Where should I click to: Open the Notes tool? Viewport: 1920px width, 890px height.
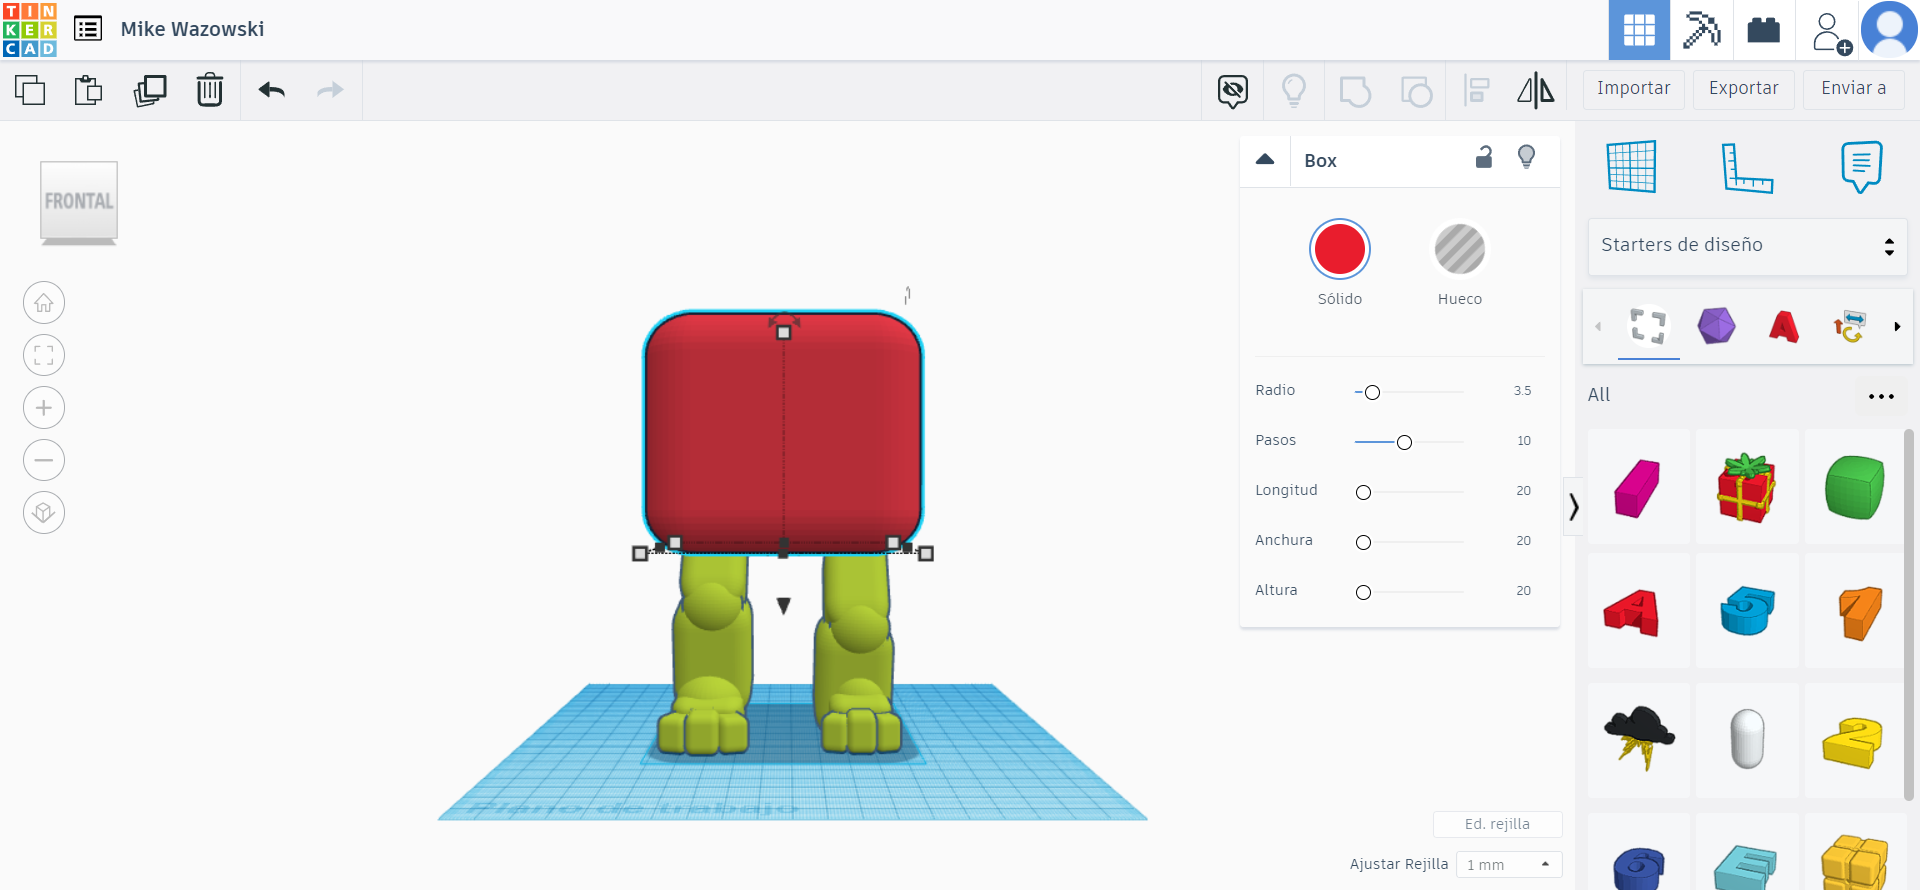click(1861, 166)
